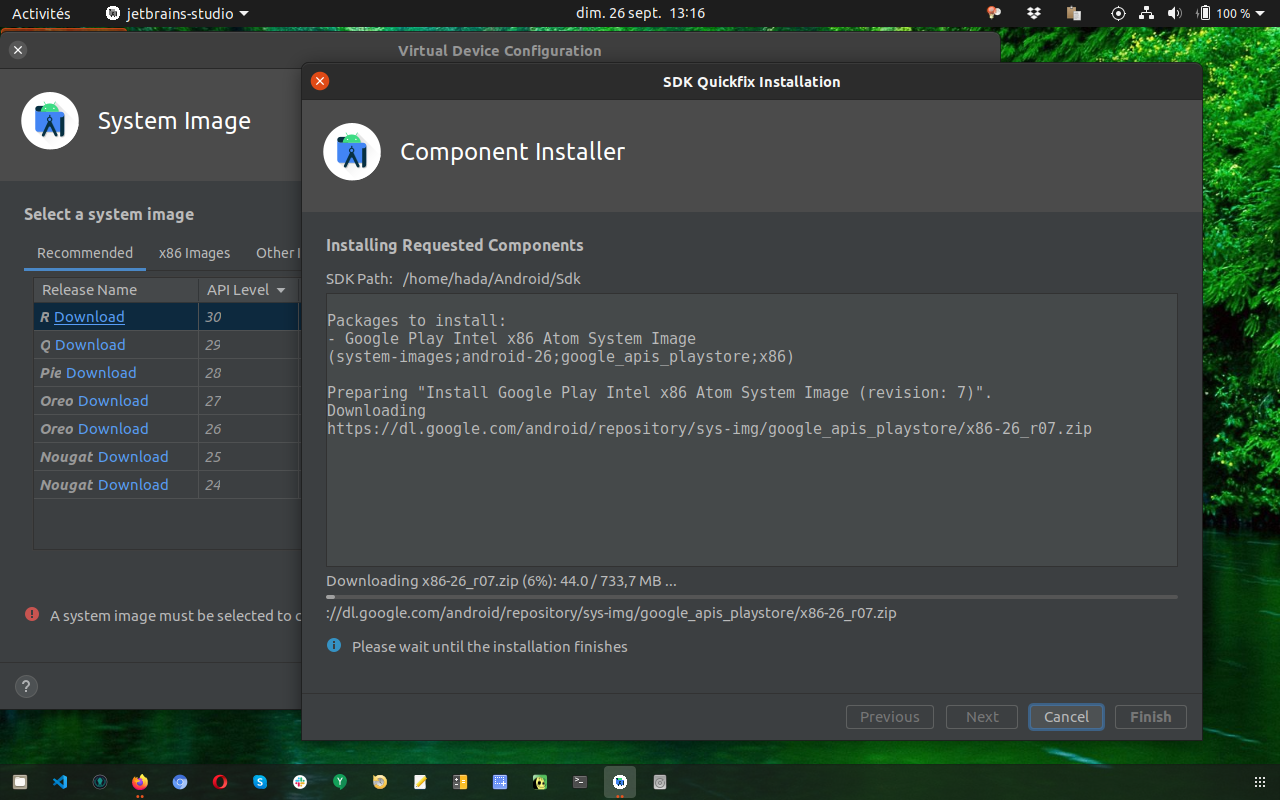Click the blue info icon near wait message
Screen dimensions: 1280x800
point(334,646)
